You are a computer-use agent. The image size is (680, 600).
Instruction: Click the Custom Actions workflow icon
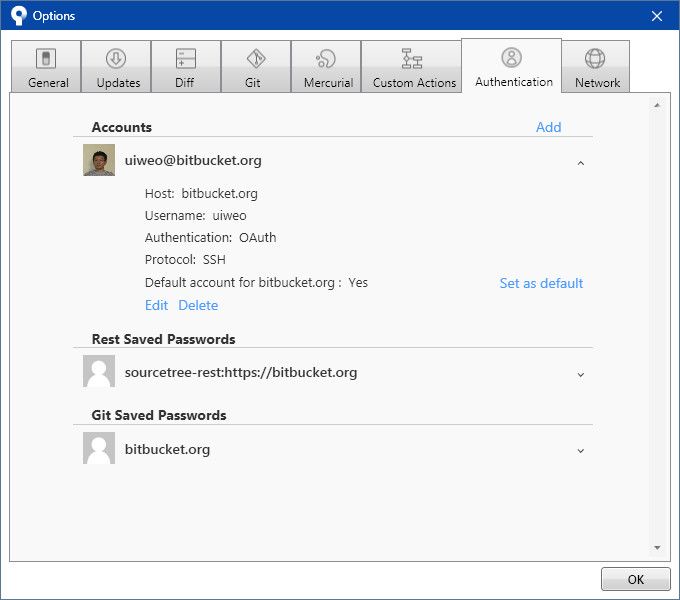(412, 59)
